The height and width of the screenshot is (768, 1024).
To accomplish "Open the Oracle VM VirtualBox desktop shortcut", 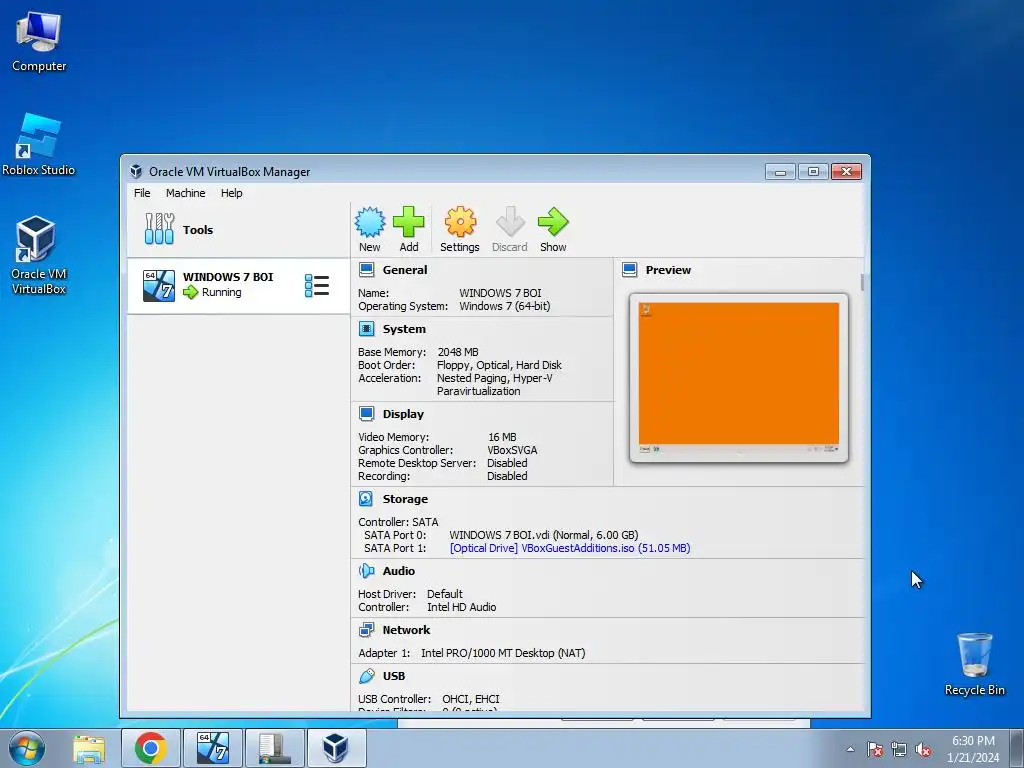I will 39,255.
